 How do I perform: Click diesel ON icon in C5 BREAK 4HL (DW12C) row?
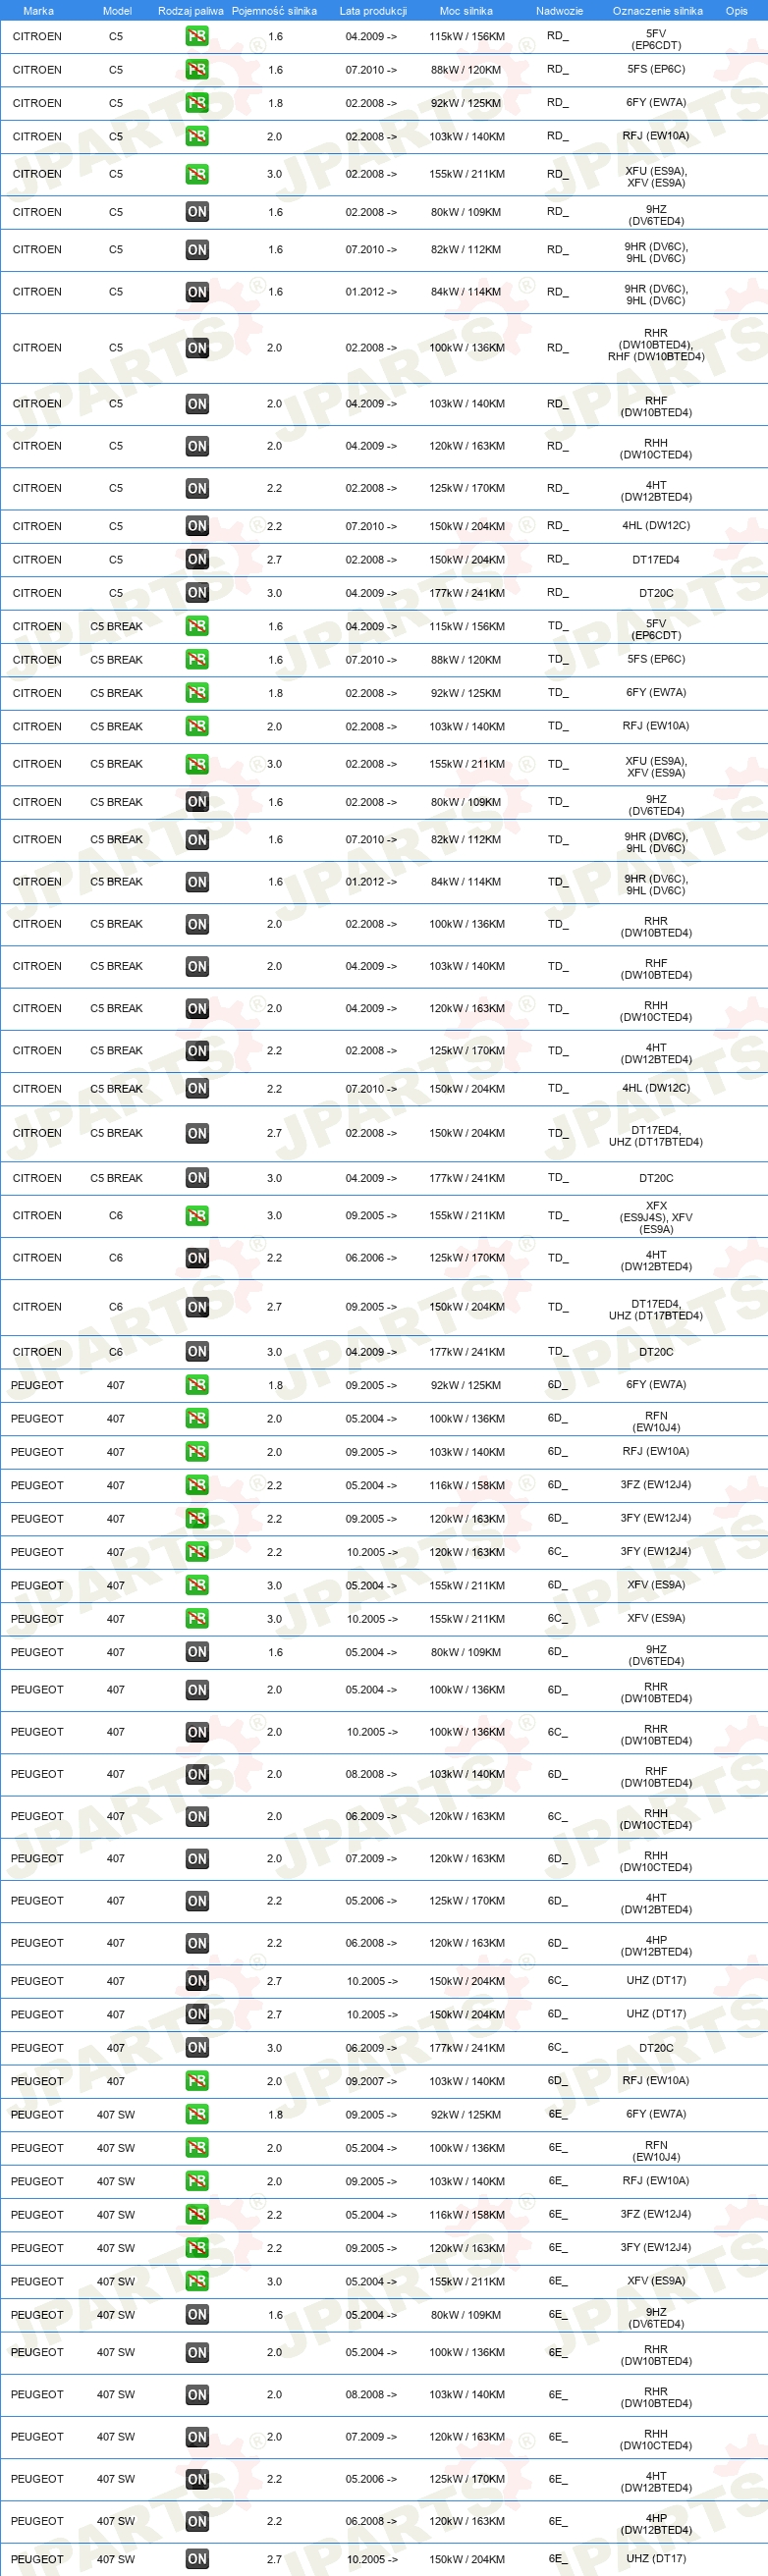point(197,1089)
